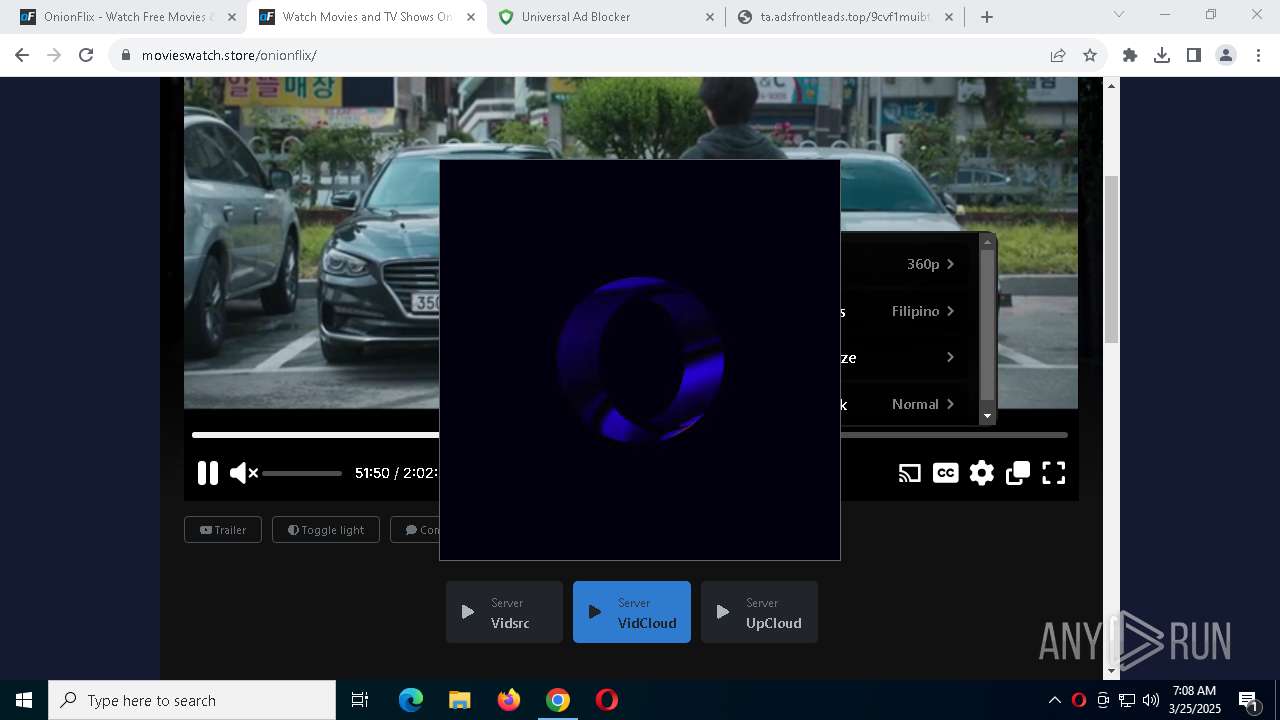Open the tab search dropdown
Screen dimensions: 1280x720
pyautogui.click(x=1119, y=14)
